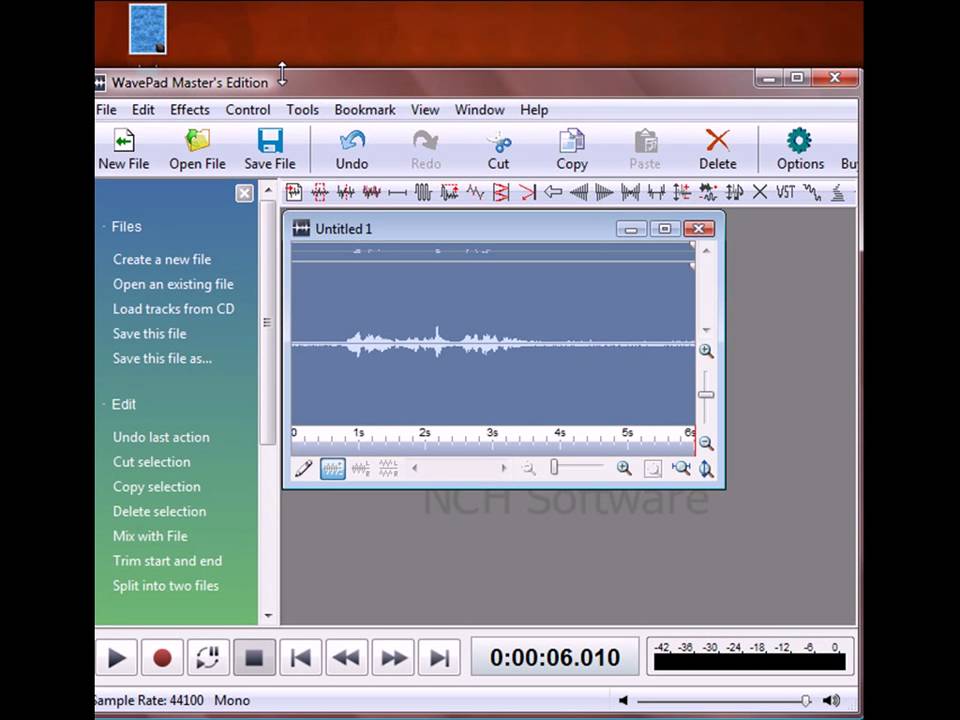The height and width of the screenshot is (720, 960).
Task: Click the right-pointing striped triangle fade icon
Action: [x=604, y=192]
